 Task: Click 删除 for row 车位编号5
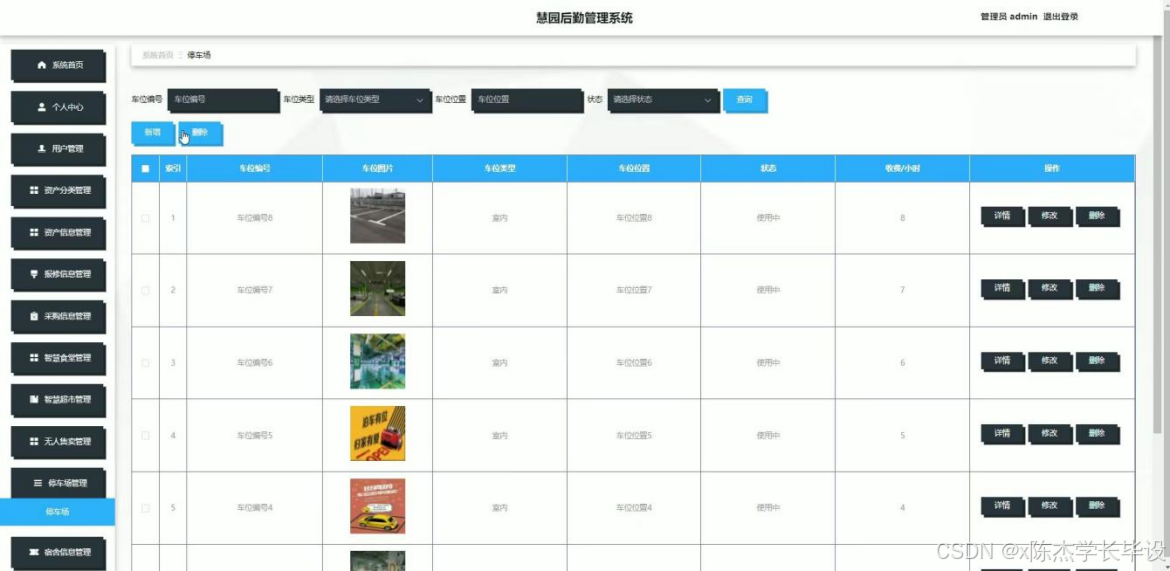1098,434
